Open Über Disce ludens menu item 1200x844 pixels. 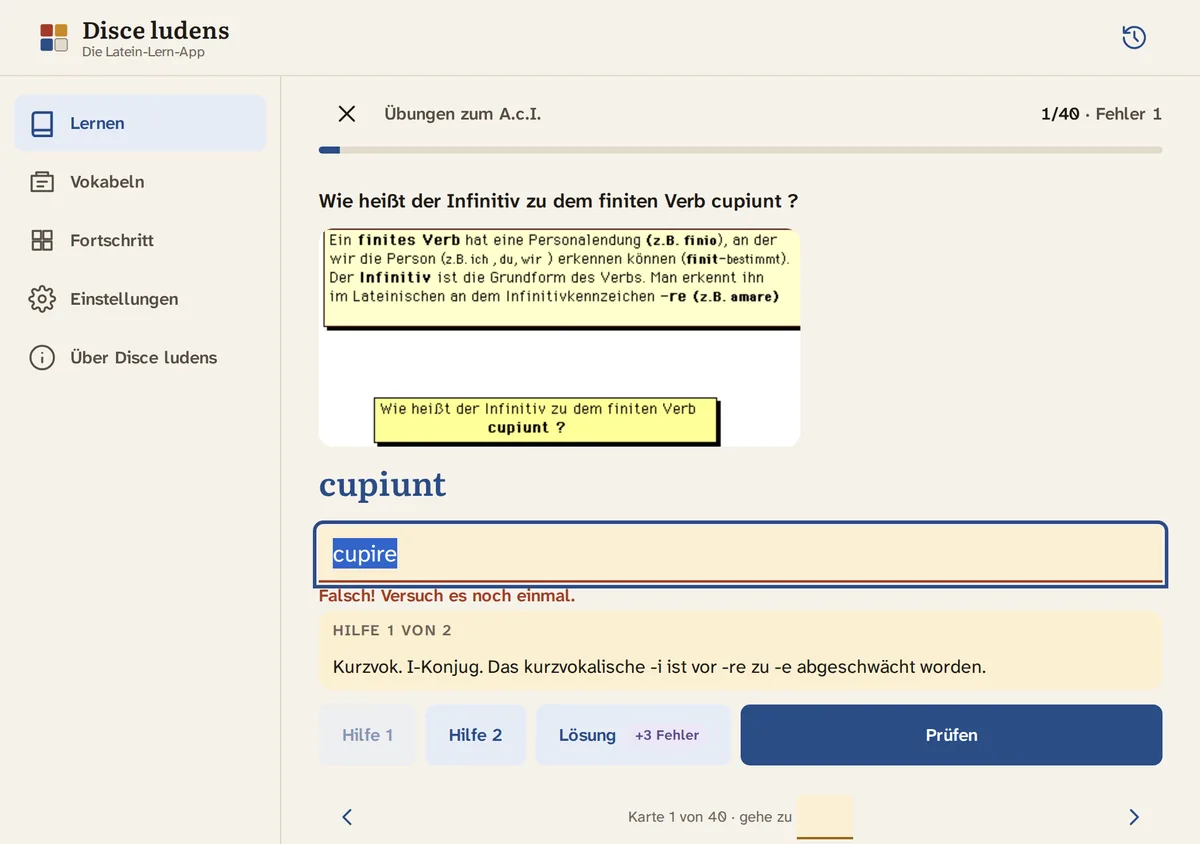140,358
